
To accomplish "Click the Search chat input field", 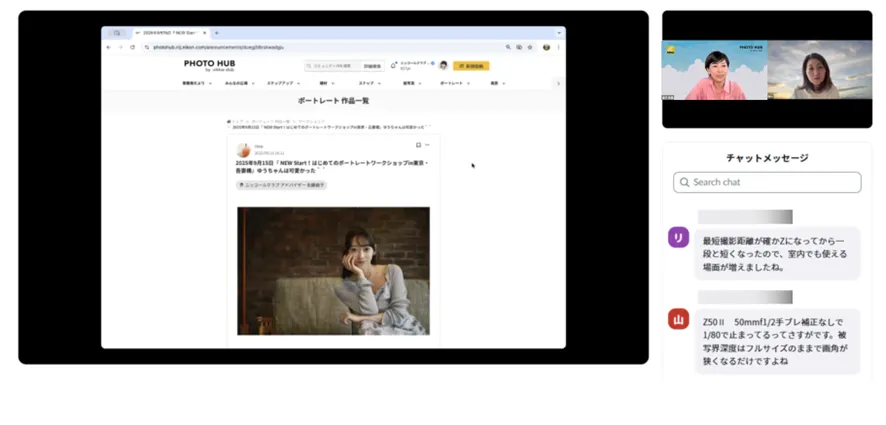I will 767,182.
